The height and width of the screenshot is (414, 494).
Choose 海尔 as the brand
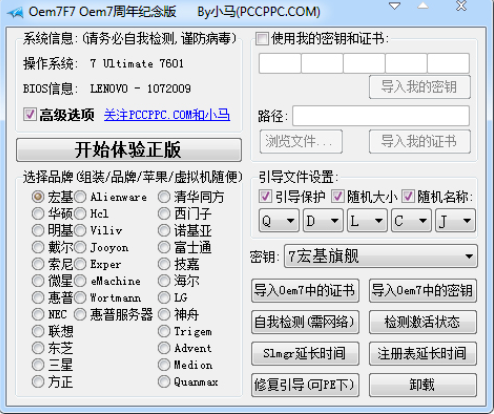(164, 281)
